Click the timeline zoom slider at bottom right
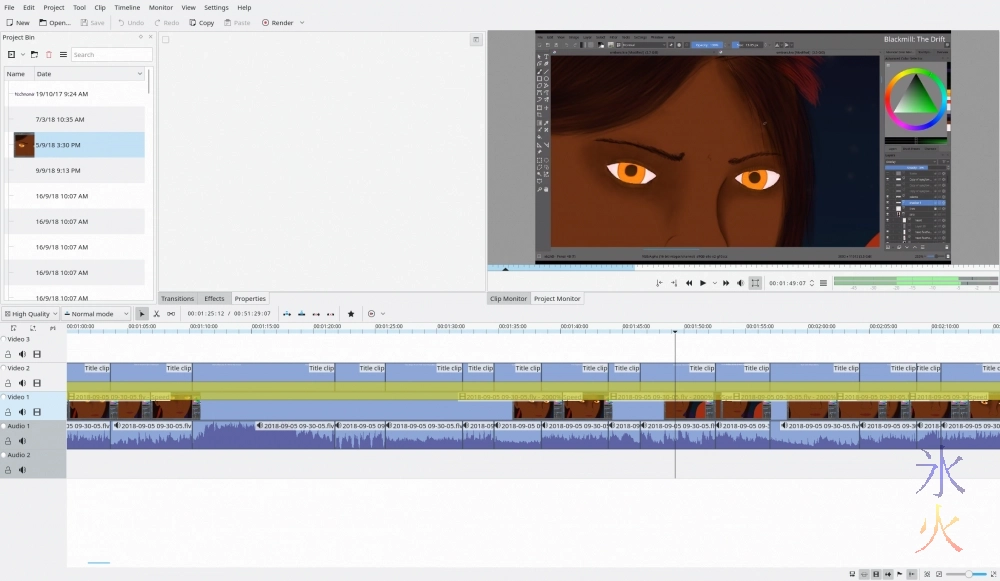The image size is (1000, 581). coord(968,574)
